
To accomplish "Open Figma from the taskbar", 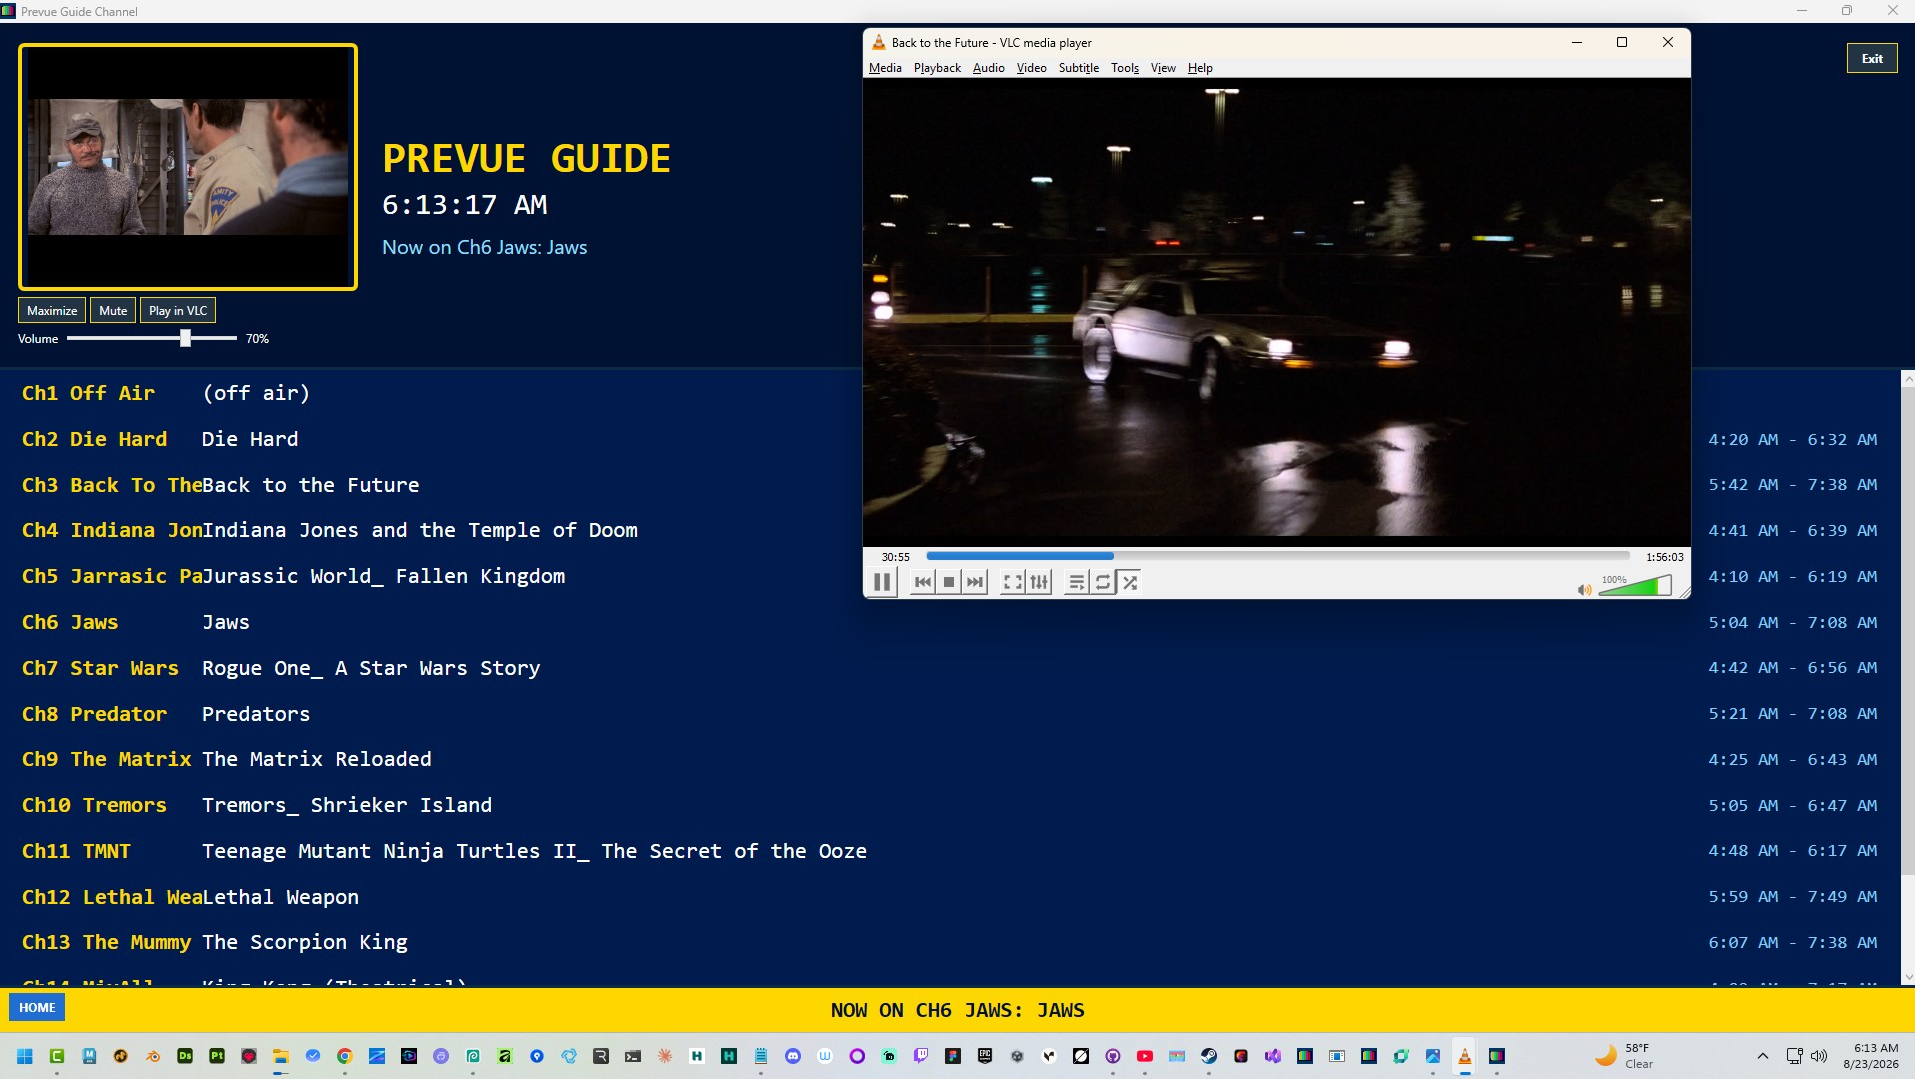I will tap(953, 1056).
